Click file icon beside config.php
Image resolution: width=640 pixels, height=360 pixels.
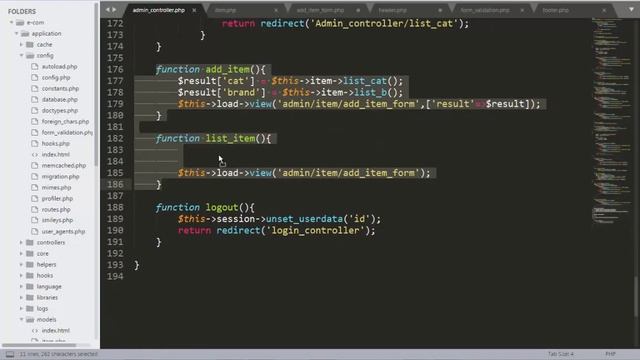pyautogui.click(x=35, y=78)
